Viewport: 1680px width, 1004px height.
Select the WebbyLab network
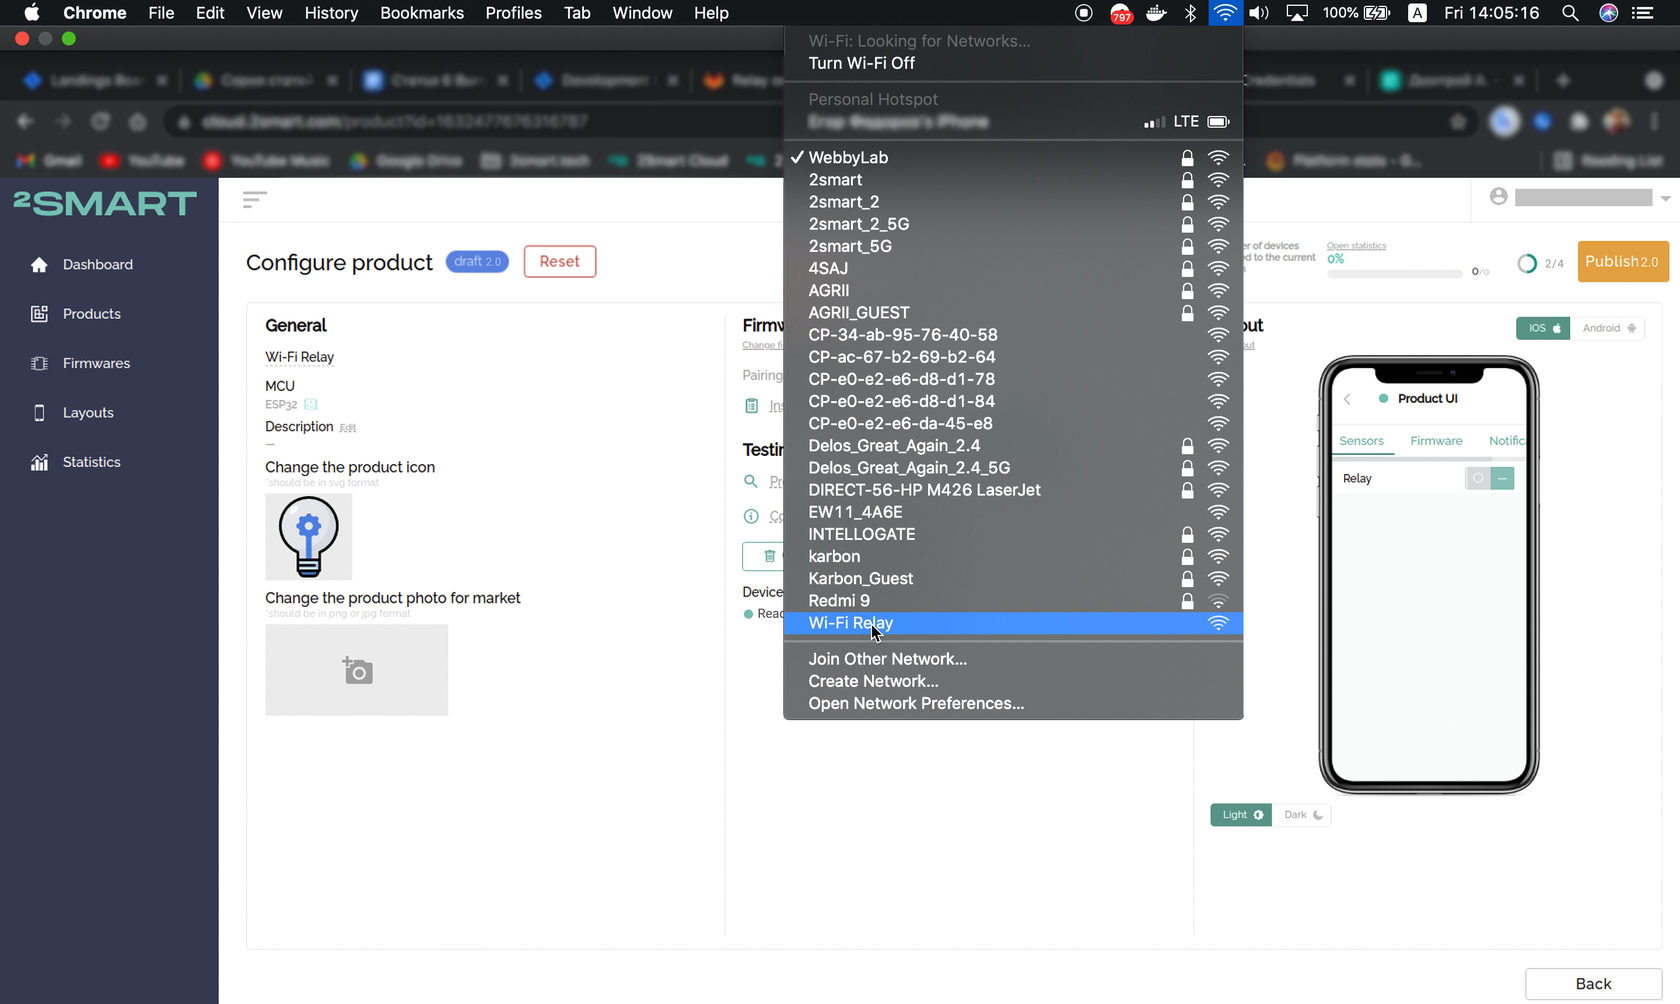pos(1013,158)
